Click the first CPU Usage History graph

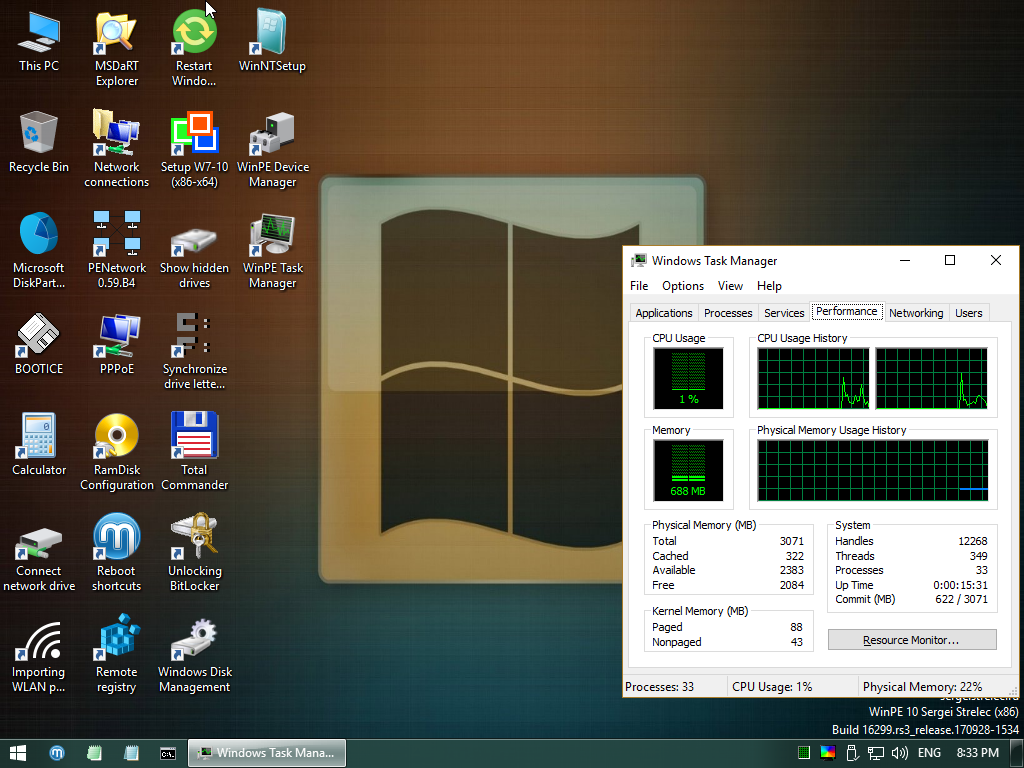[x=813, y=378]
